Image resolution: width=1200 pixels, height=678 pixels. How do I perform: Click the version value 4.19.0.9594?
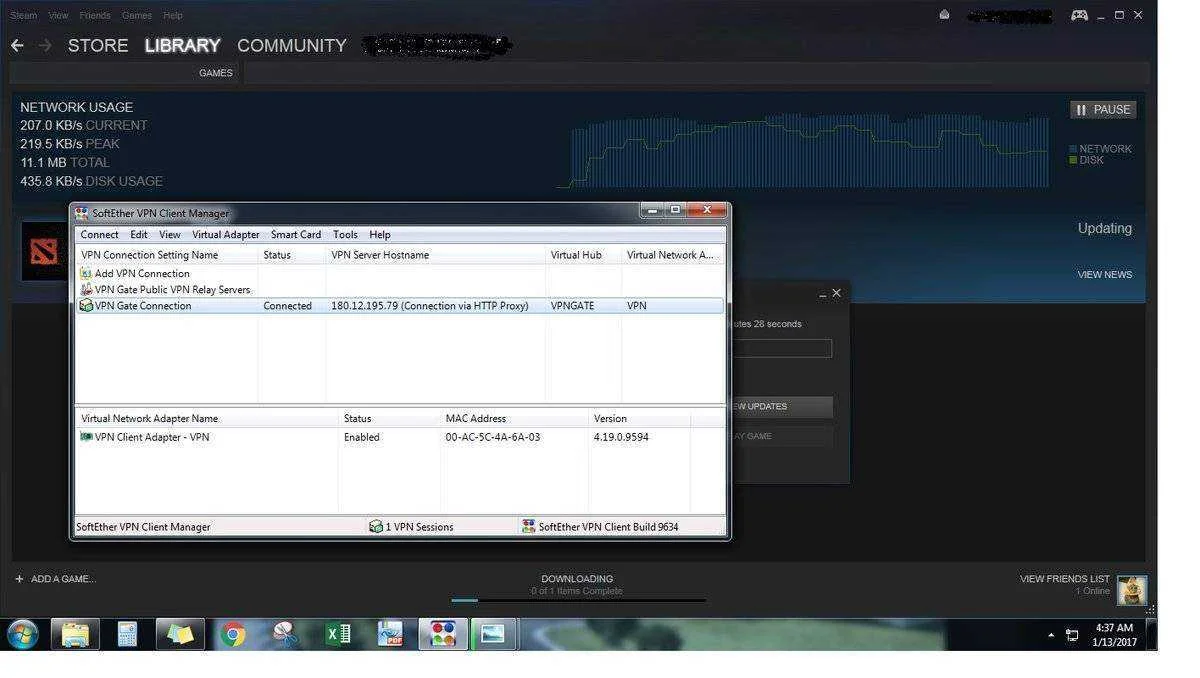click(621, 437)
